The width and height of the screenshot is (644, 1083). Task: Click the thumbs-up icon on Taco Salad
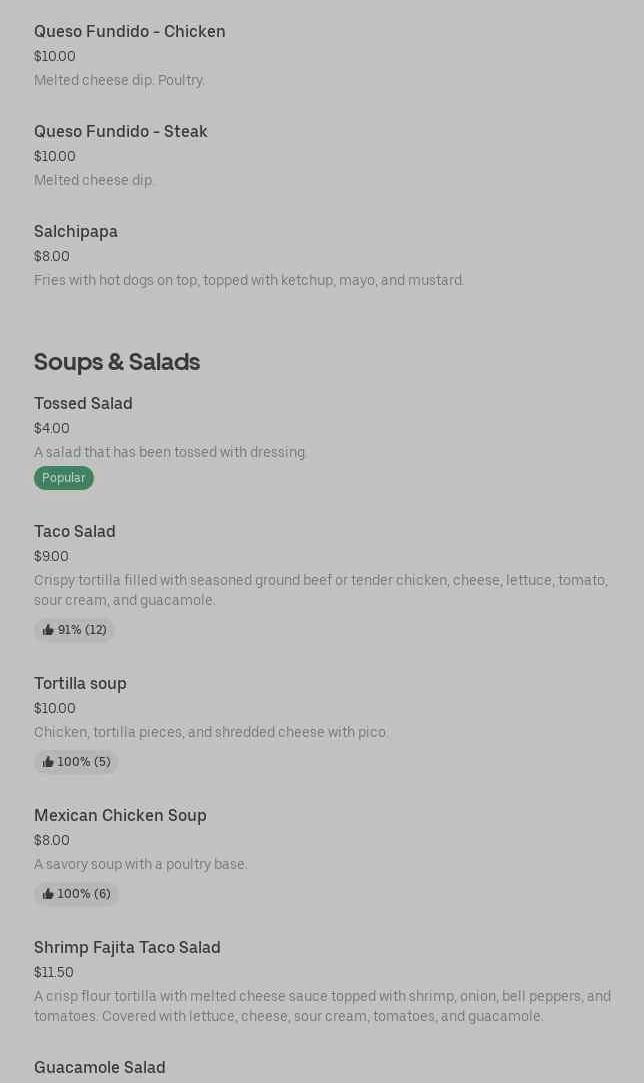pyautogui.click(x=48, y=630)
